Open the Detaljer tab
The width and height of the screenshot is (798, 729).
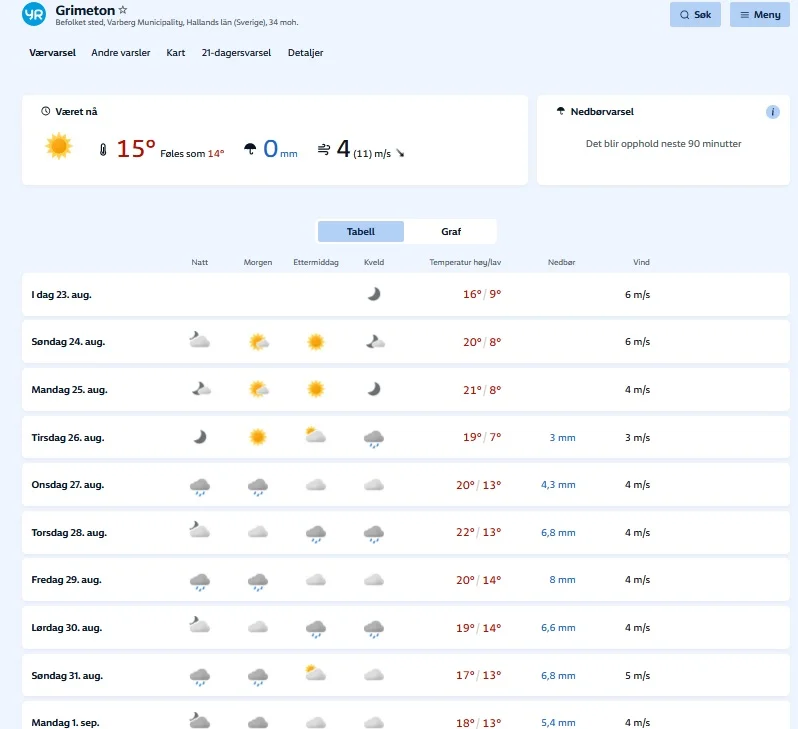(x=305, y=53)
